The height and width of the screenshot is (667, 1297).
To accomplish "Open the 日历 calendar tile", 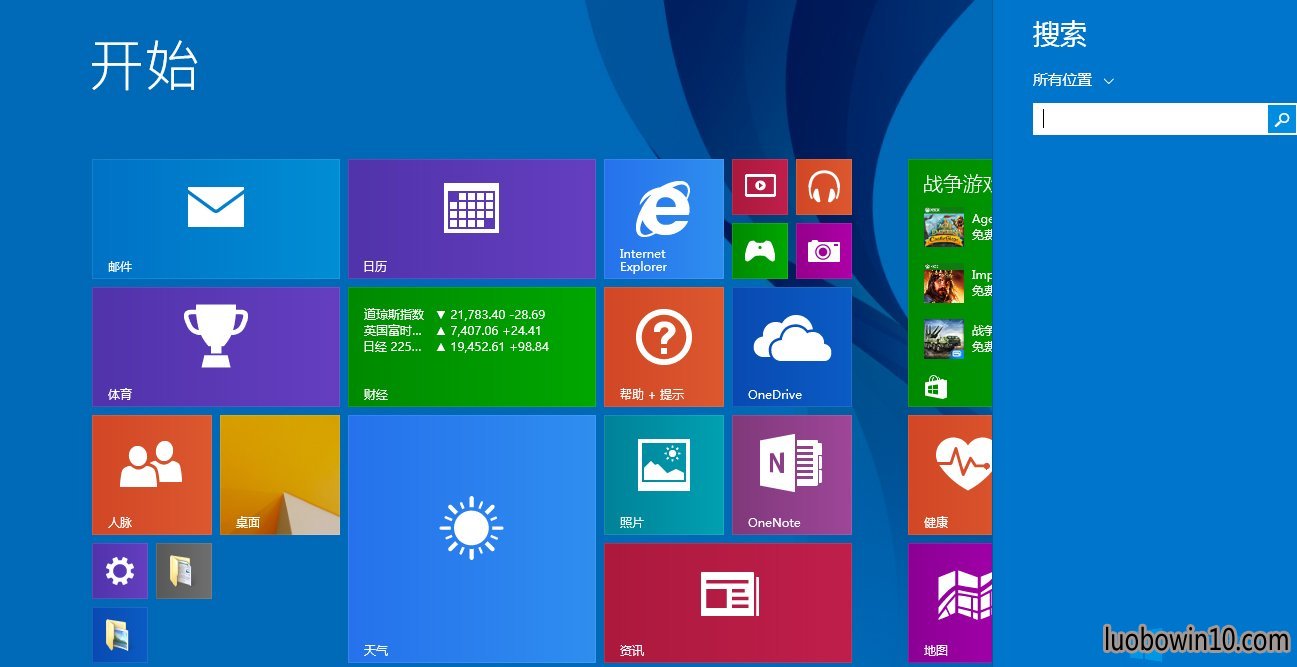I will (x=472, y=219).
